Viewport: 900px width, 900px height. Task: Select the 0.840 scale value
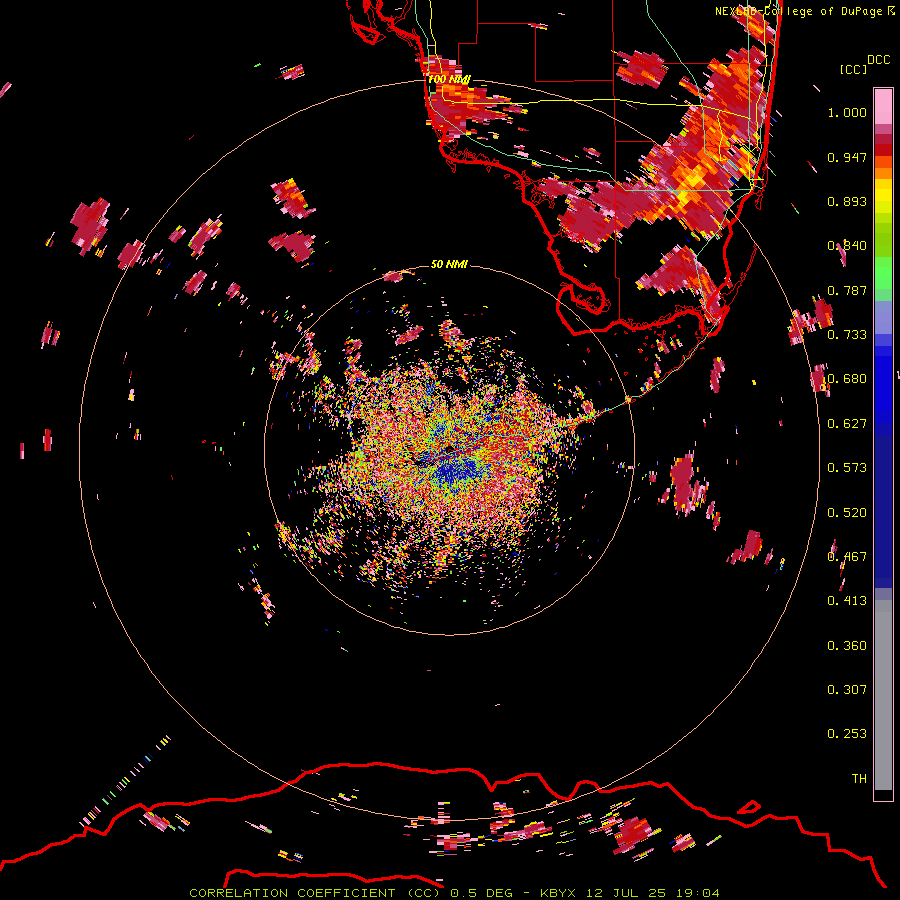847,246
